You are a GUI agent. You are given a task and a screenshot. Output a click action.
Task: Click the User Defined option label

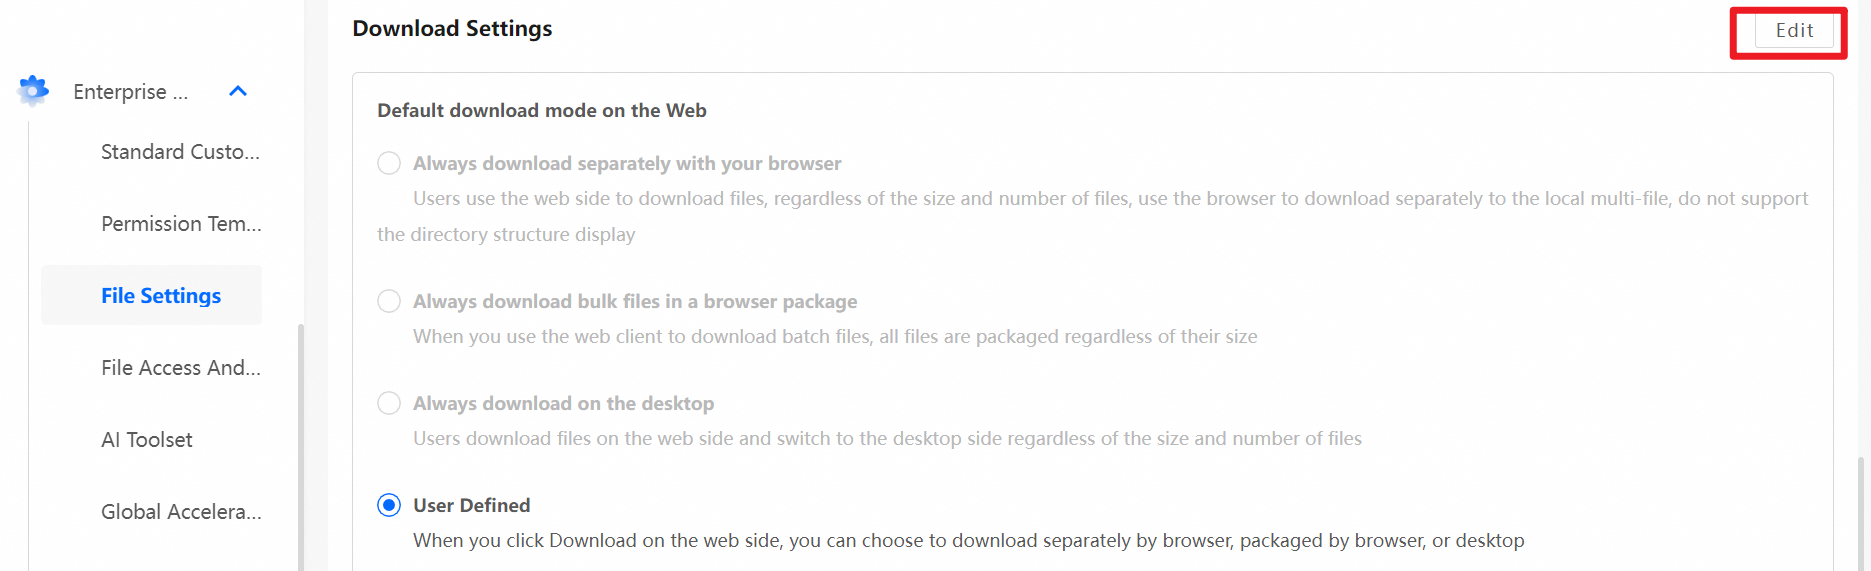pos(472,505)
